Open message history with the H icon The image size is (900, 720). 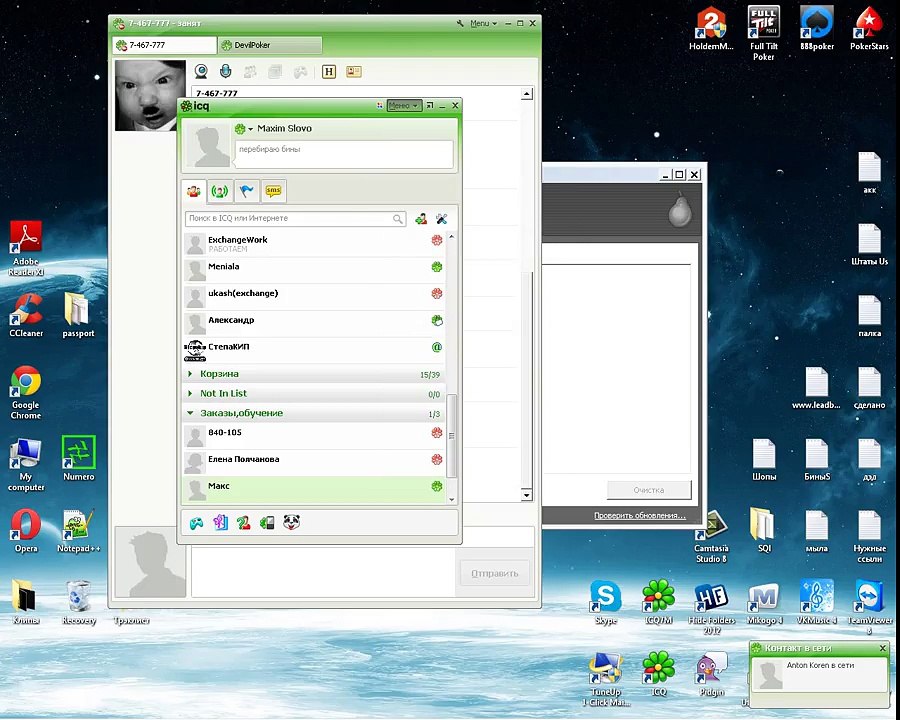tap(329, 72)
